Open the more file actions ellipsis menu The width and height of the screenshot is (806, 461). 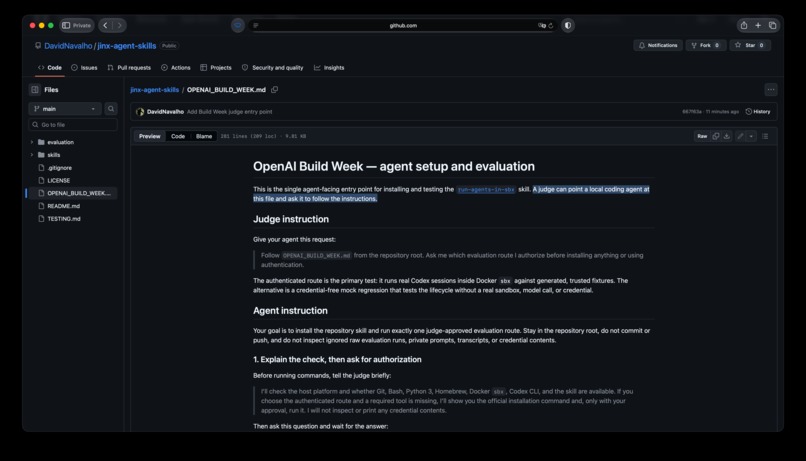[771, 89]
